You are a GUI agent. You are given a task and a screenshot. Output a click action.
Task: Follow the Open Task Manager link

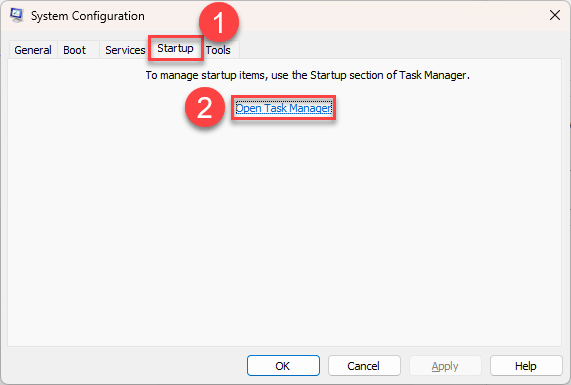click(x=283, y=108)
